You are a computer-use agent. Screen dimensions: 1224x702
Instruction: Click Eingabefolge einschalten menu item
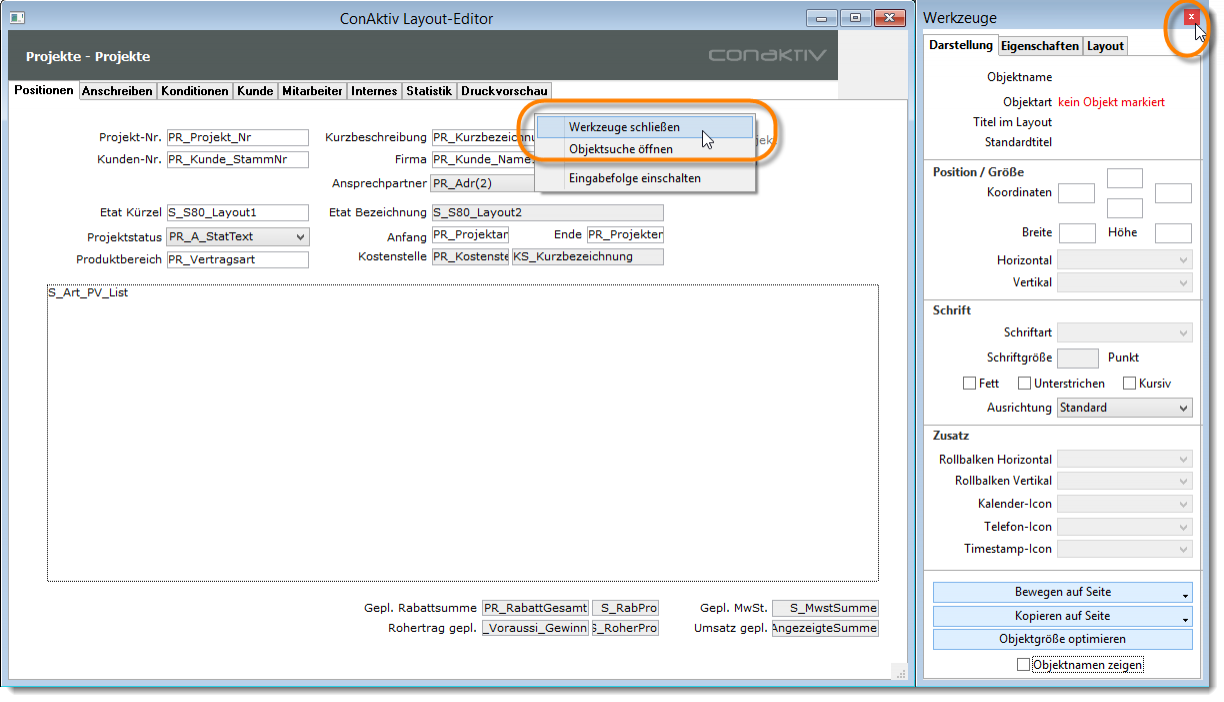pos(634,178)
